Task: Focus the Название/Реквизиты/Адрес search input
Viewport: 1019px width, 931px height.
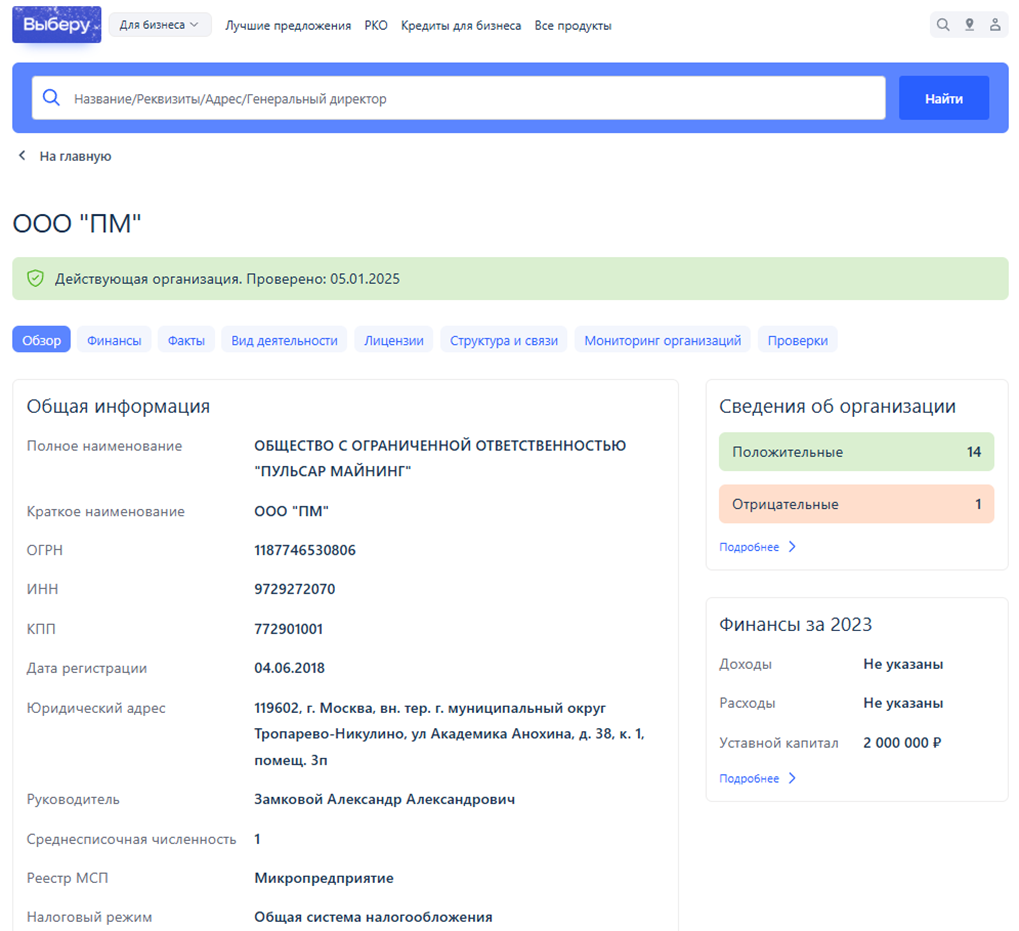Action: (459, 98)
